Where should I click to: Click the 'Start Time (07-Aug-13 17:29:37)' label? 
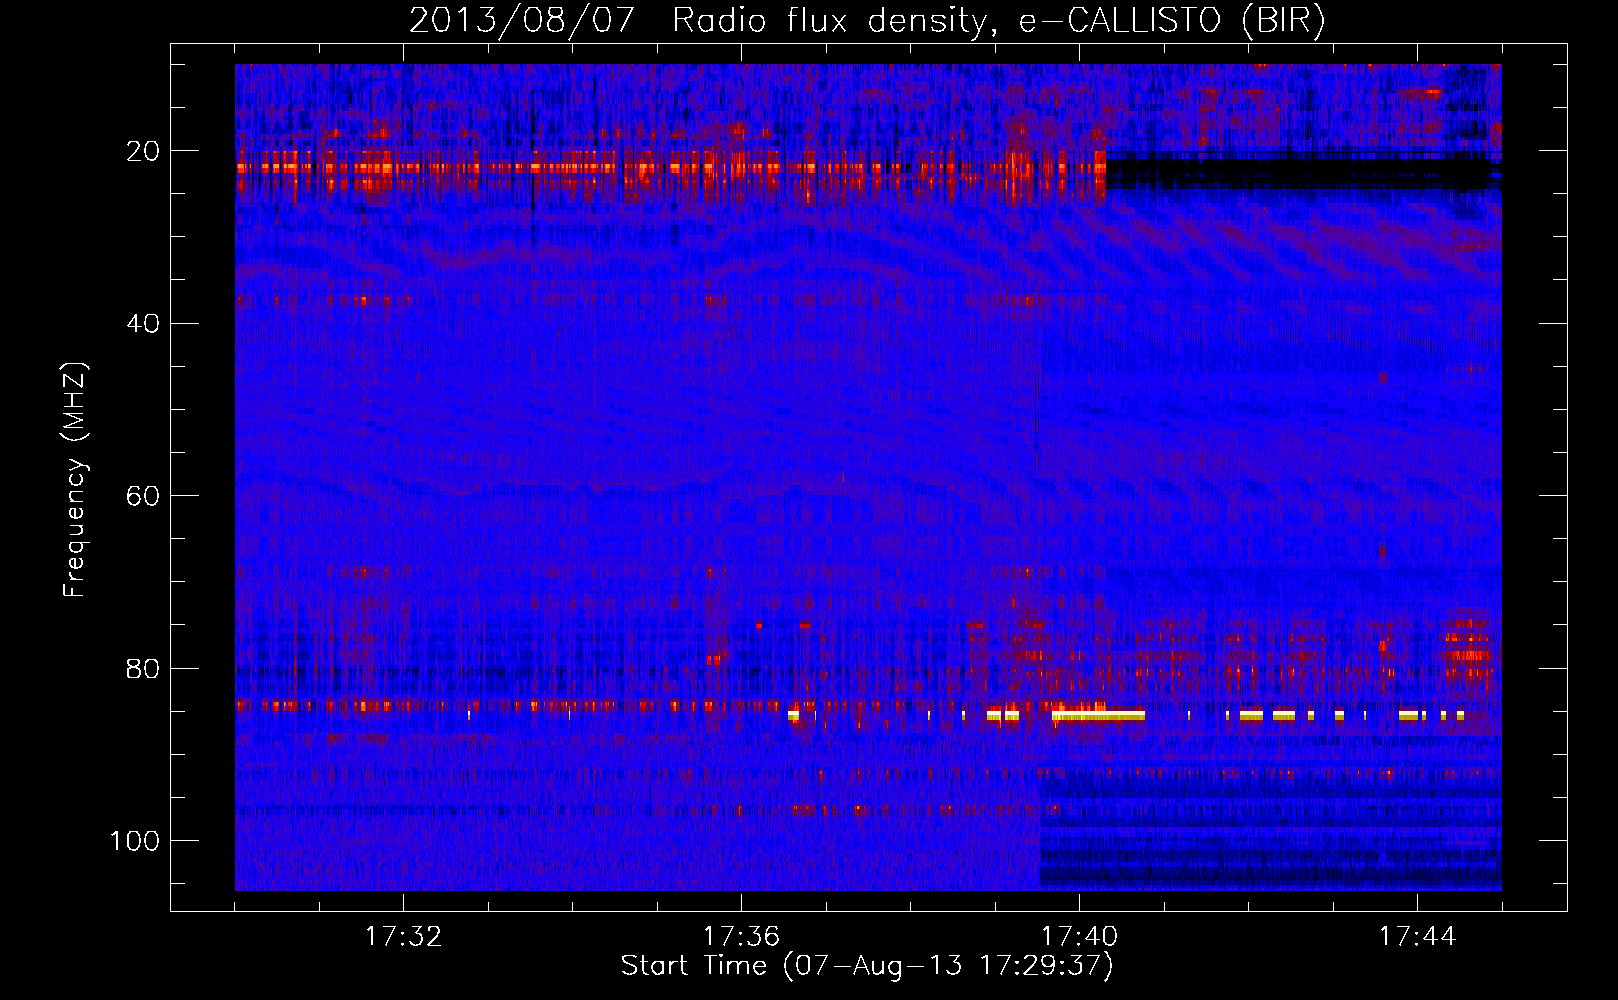[867, 966]
